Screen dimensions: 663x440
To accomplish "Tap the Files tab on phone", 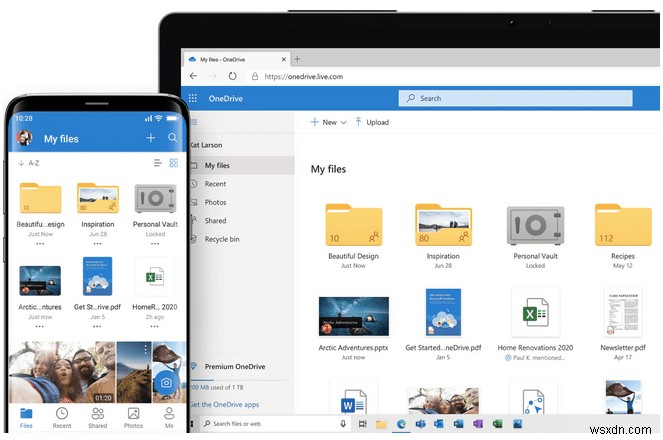I will [26, 418].
